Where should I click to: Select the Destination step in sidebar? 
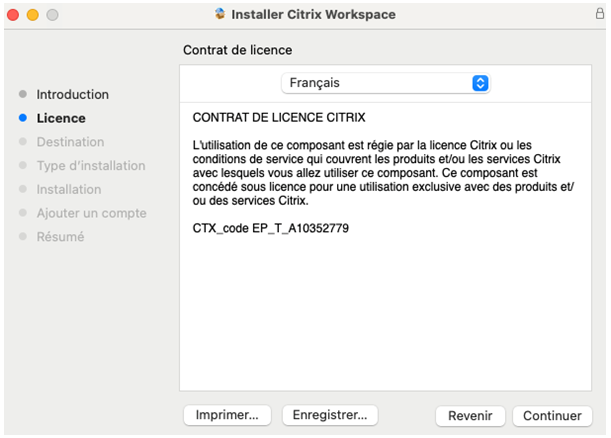point(71,142)
